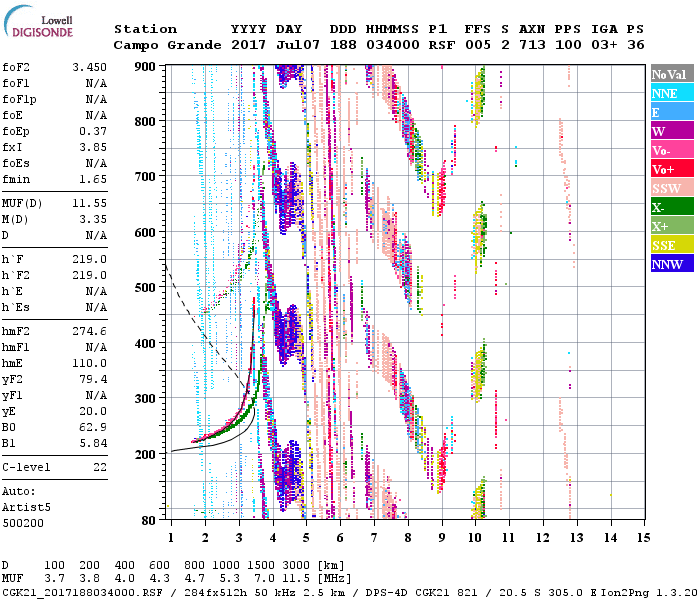Select the 900 km tick on height axis
This screenshot has width=700, height=600.
pyautogui.click(x=148, y=66)
